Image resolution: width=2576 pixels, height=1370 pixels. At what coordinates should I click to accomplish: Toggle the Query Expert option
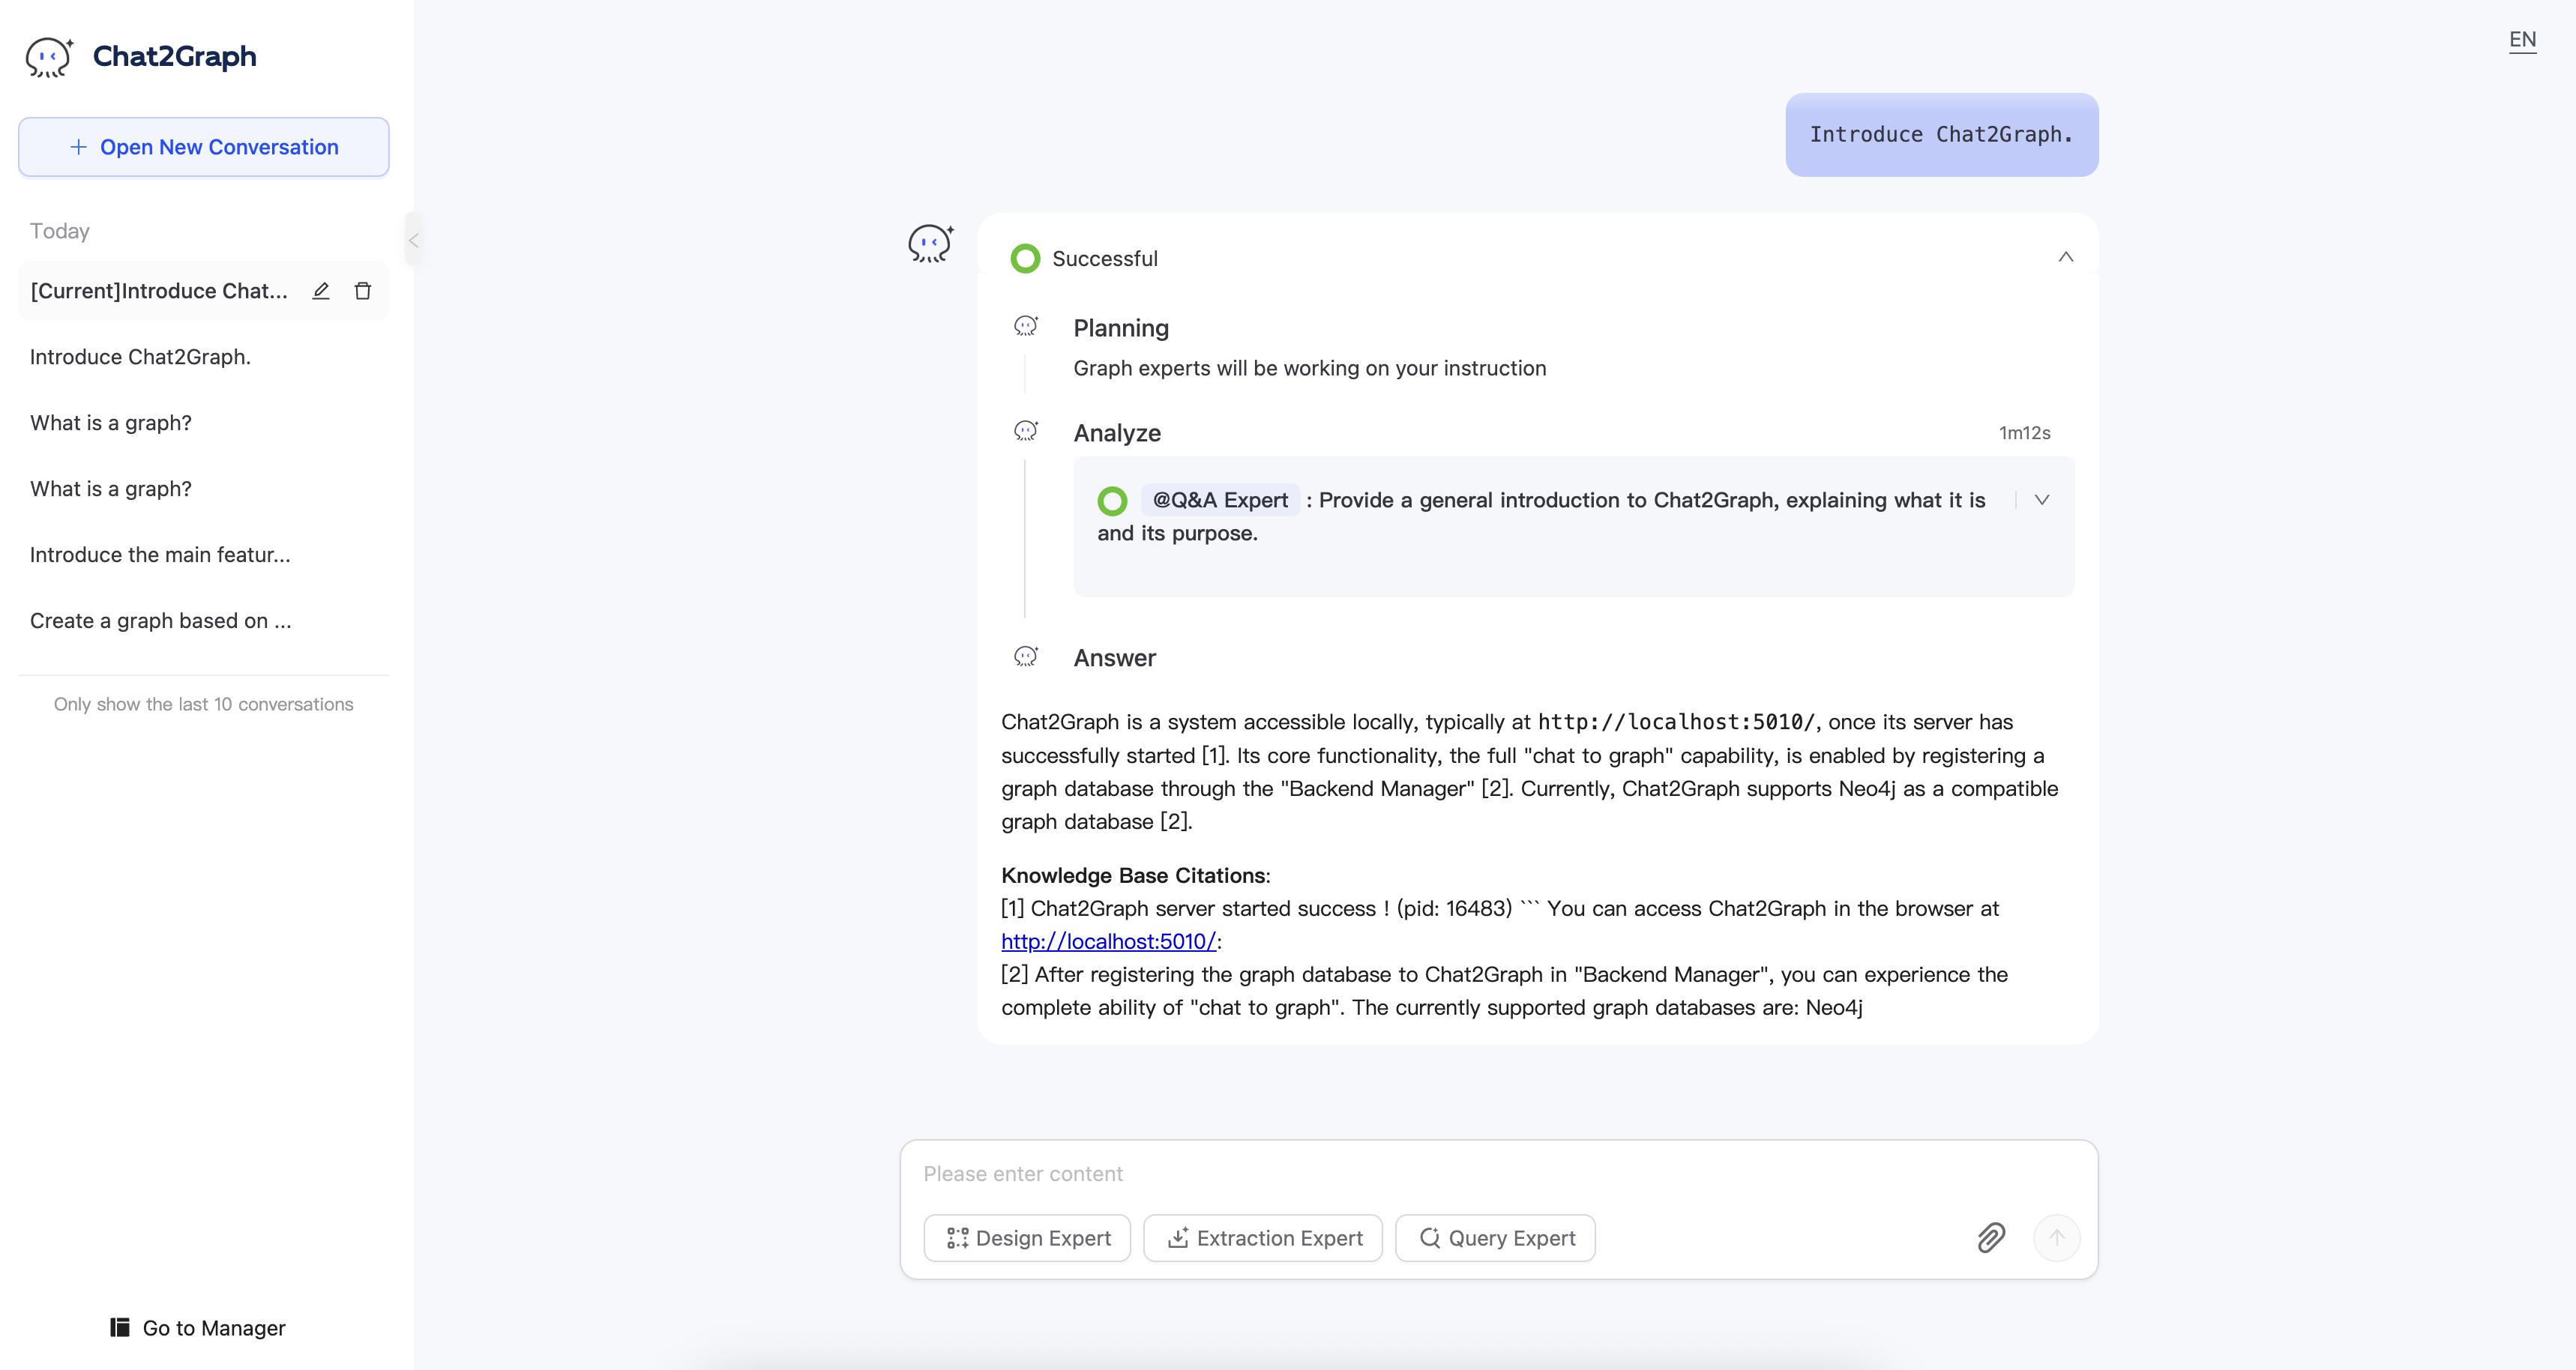click(1495, 1237)
